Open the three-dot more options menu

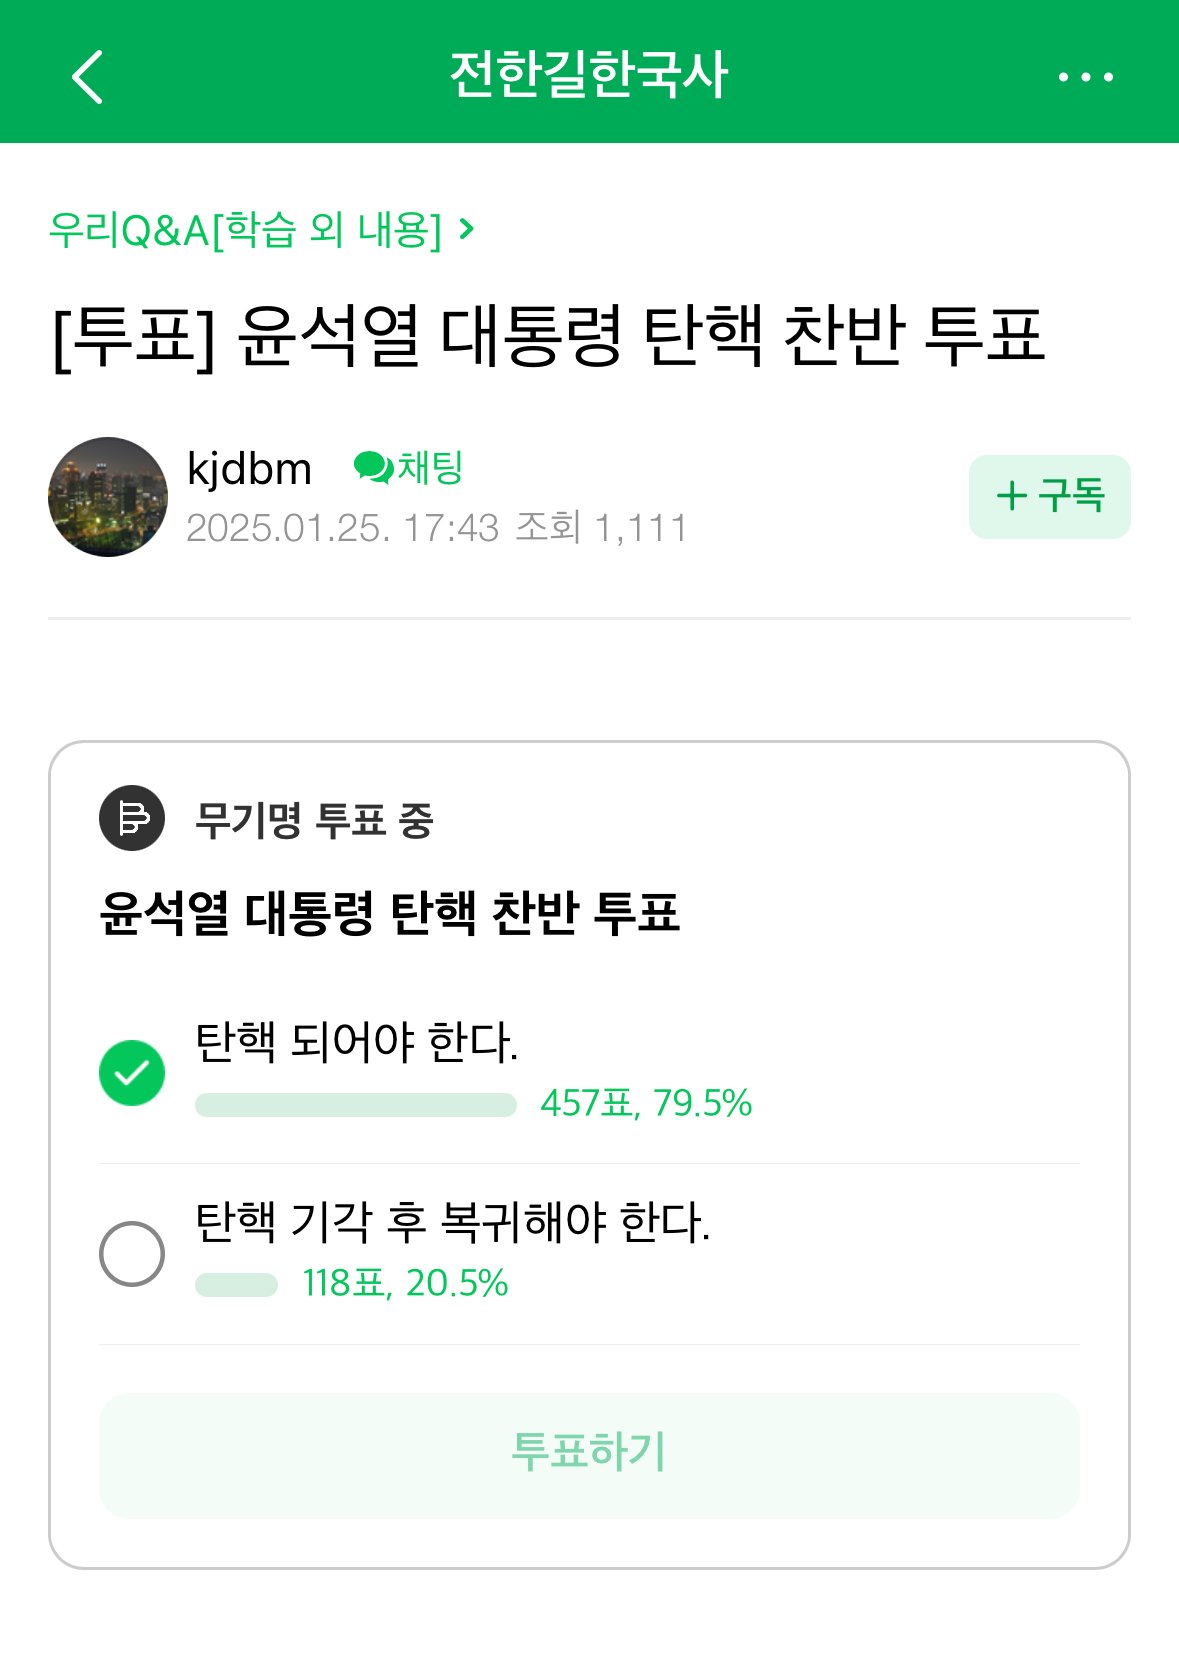click(x=1086, y=77)
